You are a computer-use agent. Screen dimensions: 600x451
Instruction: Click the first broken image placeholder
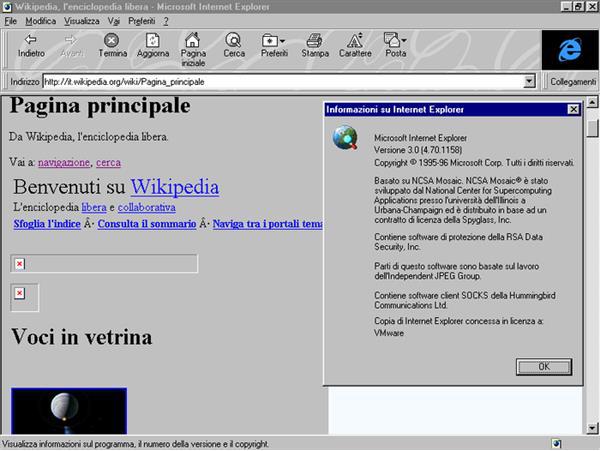coord(104,264)
